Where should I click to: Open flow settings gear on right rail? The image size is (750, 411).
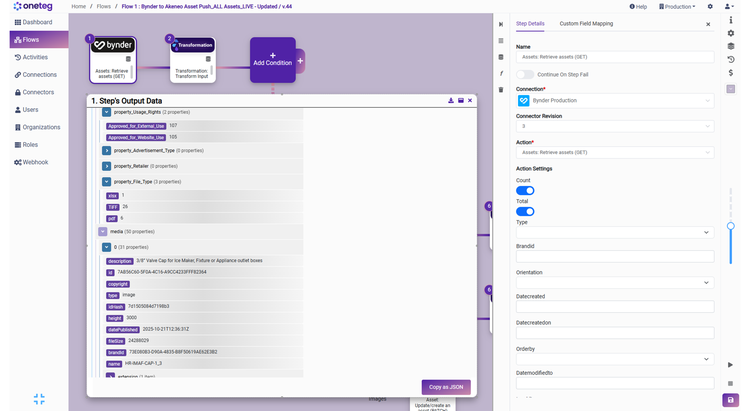tap(730, 33)
